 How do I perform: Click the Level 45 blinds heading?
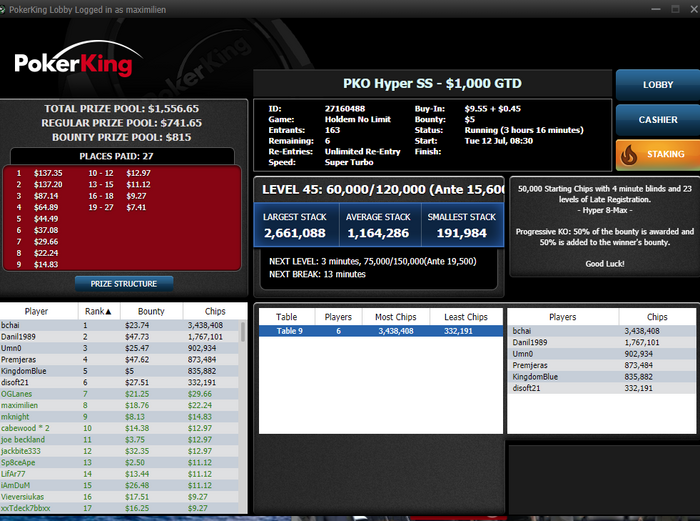(x=383, y=190)
